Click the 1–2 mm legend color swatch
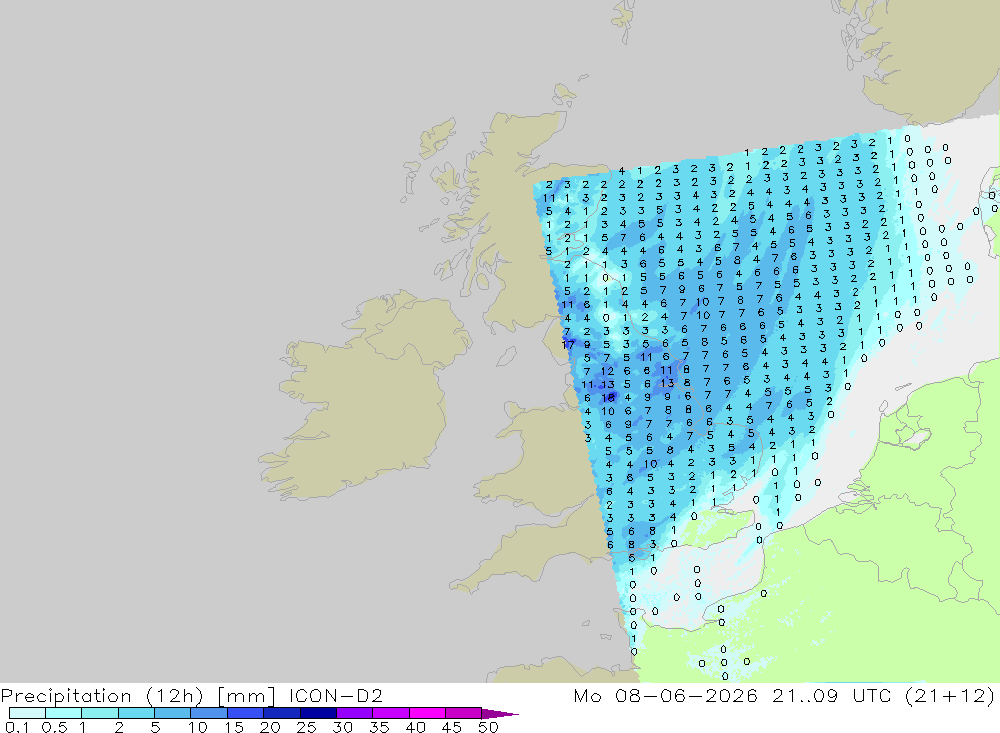This screenshot has width=1000, height=733. click(x=99, y=713)
